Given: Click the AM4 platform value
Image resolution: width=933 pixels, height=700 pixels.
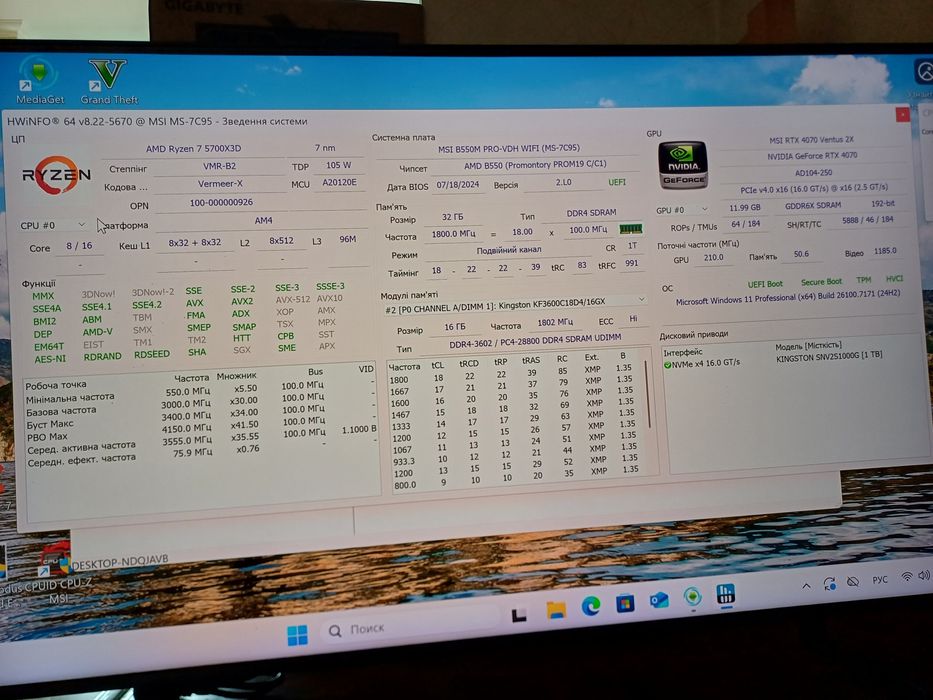Looking at the screenshot, I should (263, 220).
